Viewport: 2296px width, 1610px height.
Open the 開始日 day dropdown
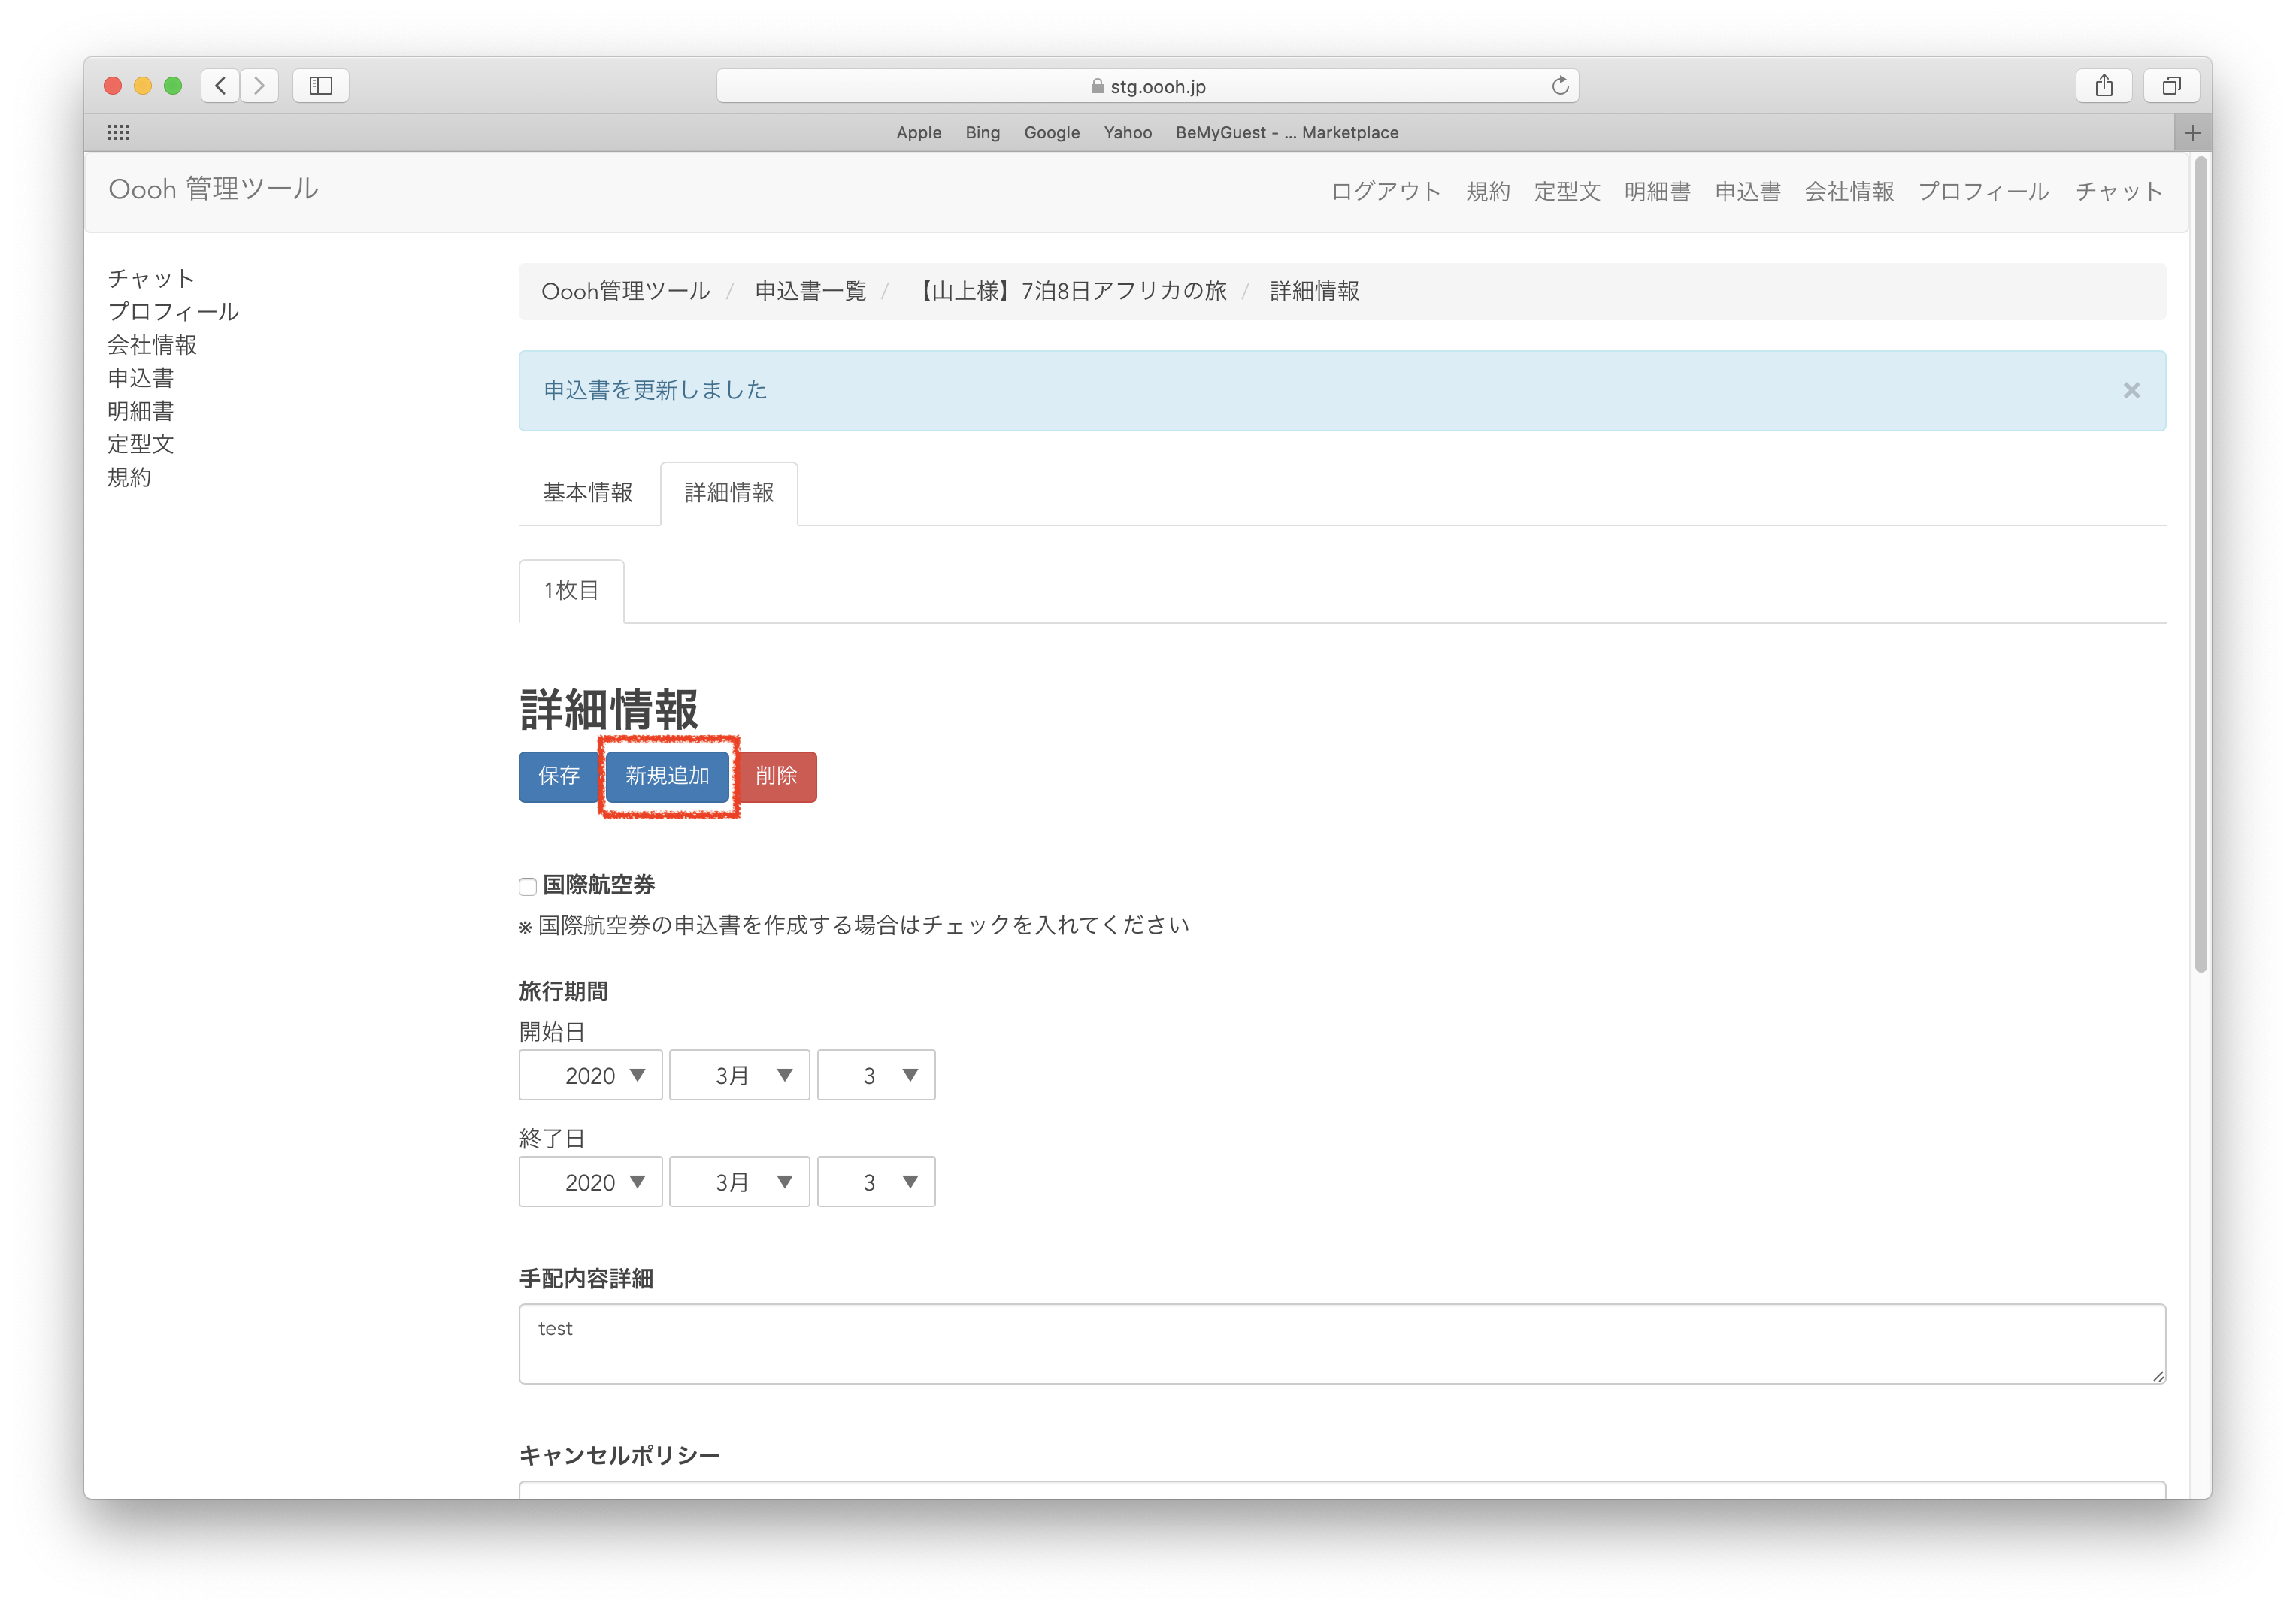pos(876,1075)
